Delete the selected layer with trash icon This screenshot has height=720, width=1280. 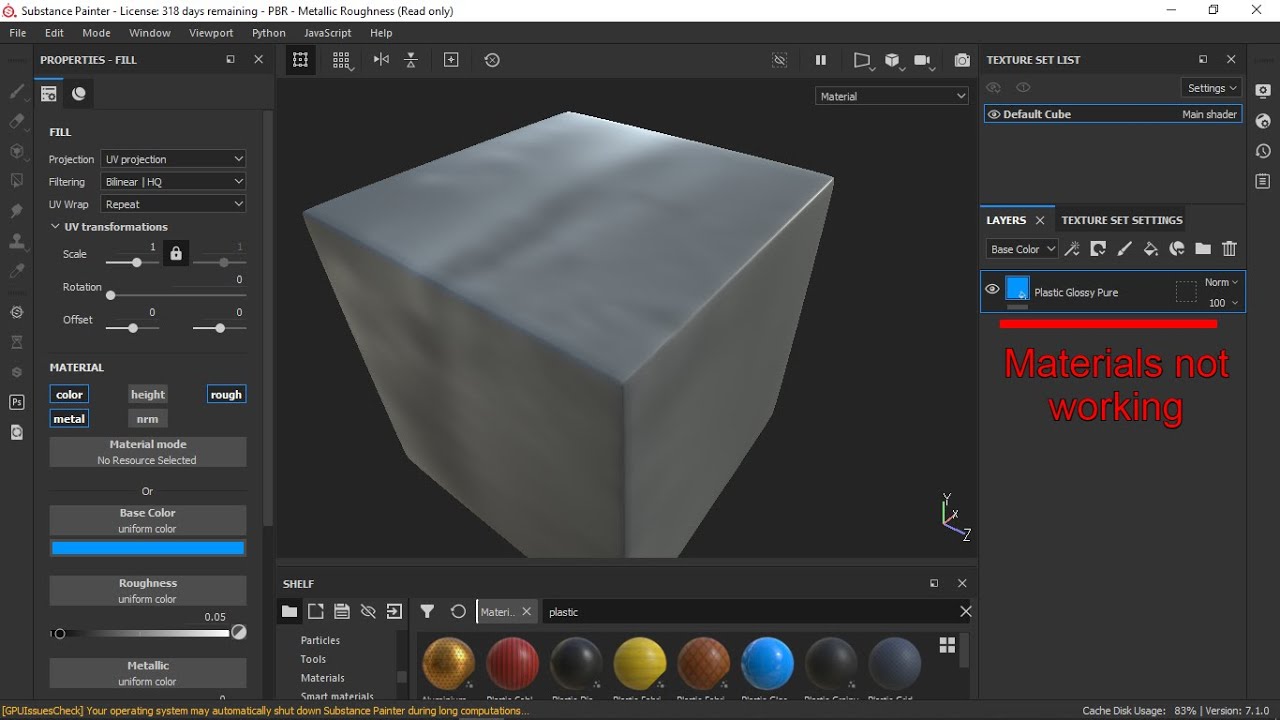pyautogui.click(x=1230, y=249)
